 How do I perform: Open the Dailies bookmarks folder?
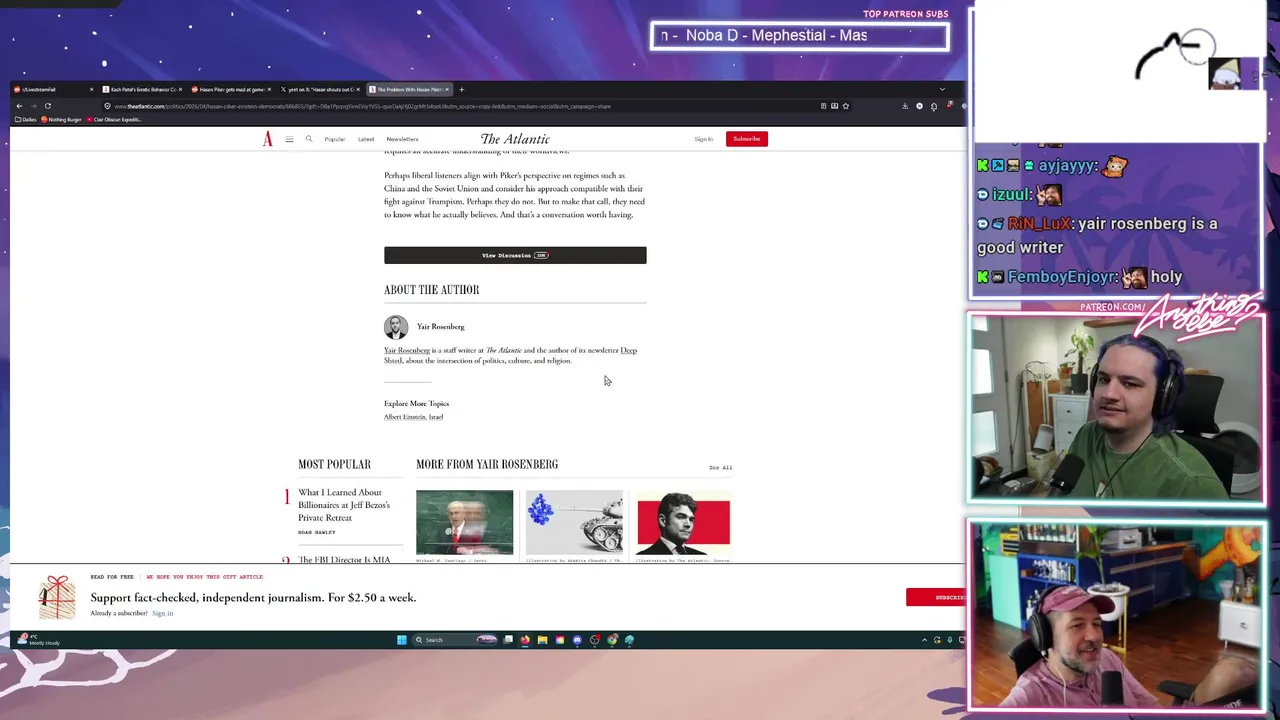pos(26,119)
